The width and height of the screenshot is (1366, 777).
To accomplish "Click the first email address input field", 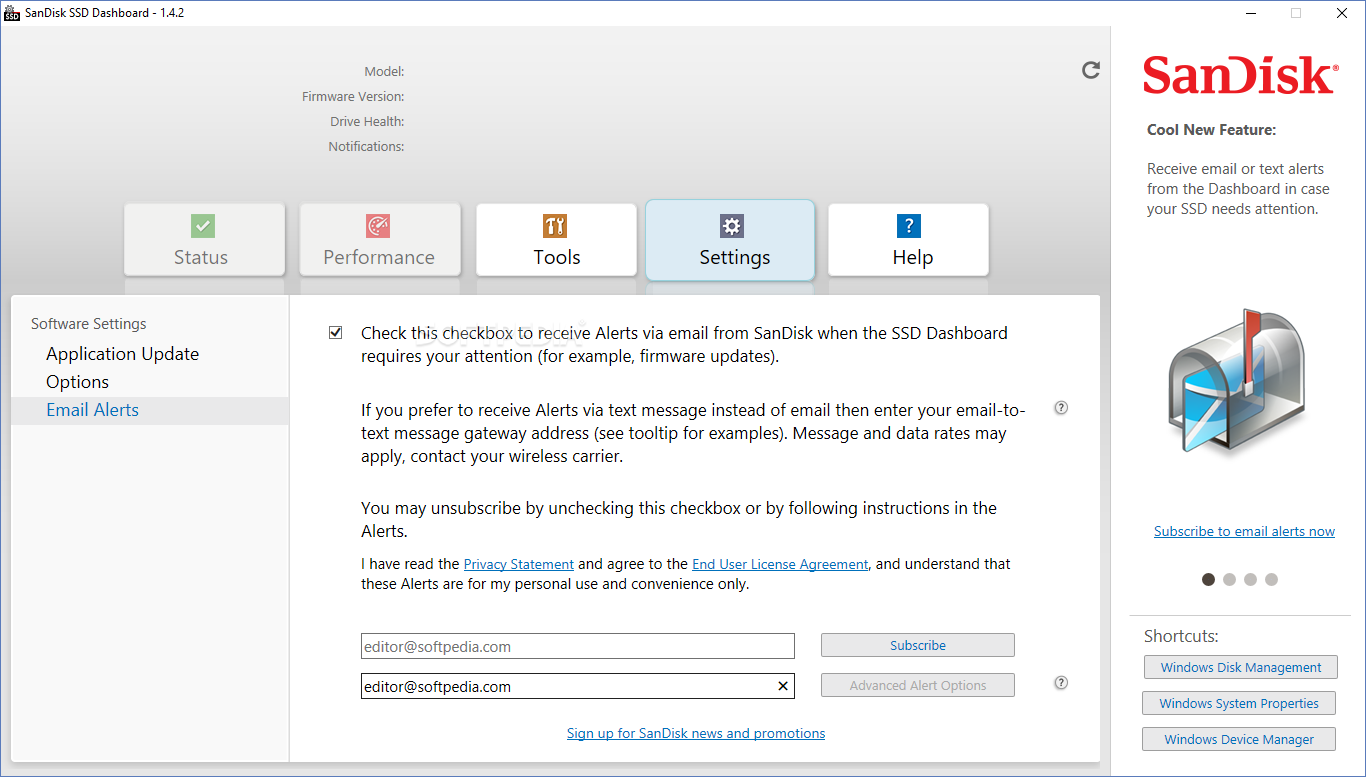I will 578,646.
